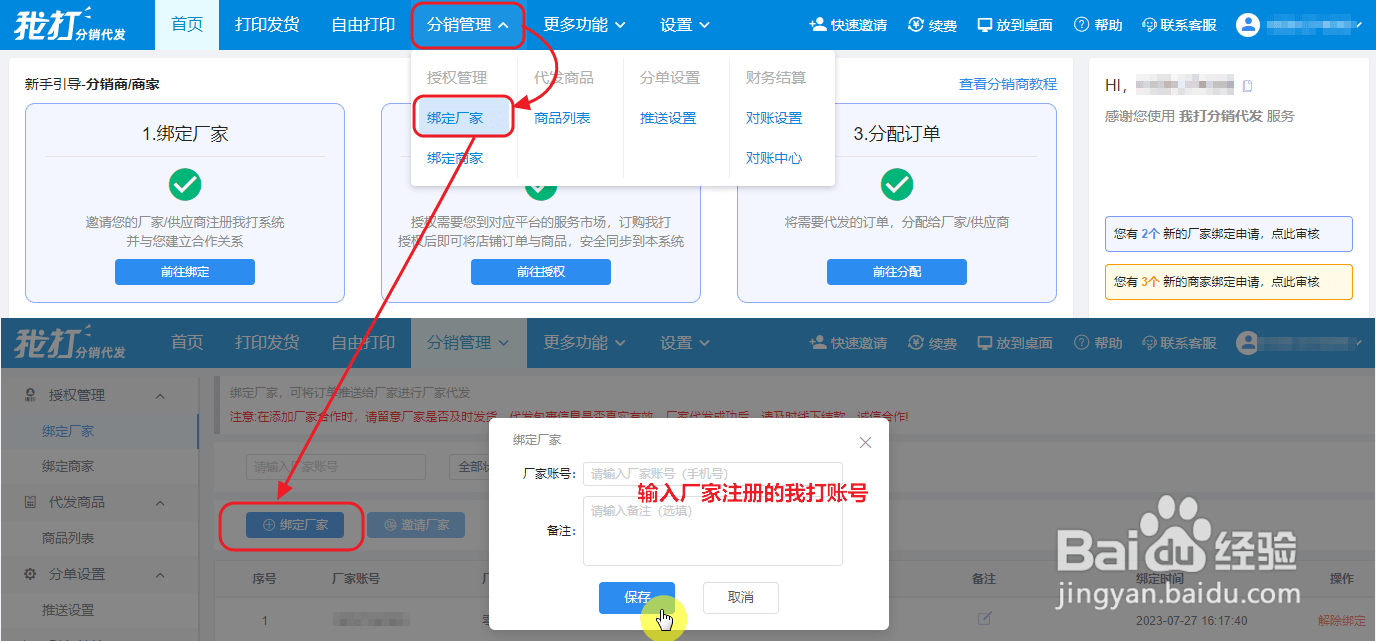1376x641 pixels.
Task: Click the 解除绑定 link in row 1
Action: [x=1341, y=620]
